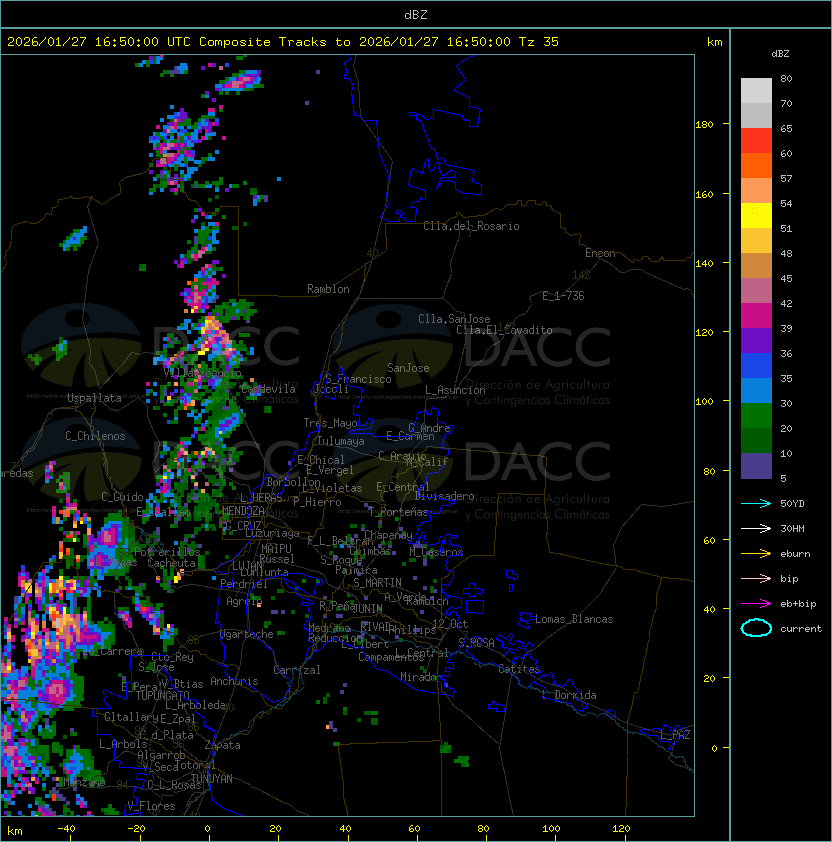Screen dimensions: 832x842
Task: Click the 'Perdriel' map label
Action: 244,584
